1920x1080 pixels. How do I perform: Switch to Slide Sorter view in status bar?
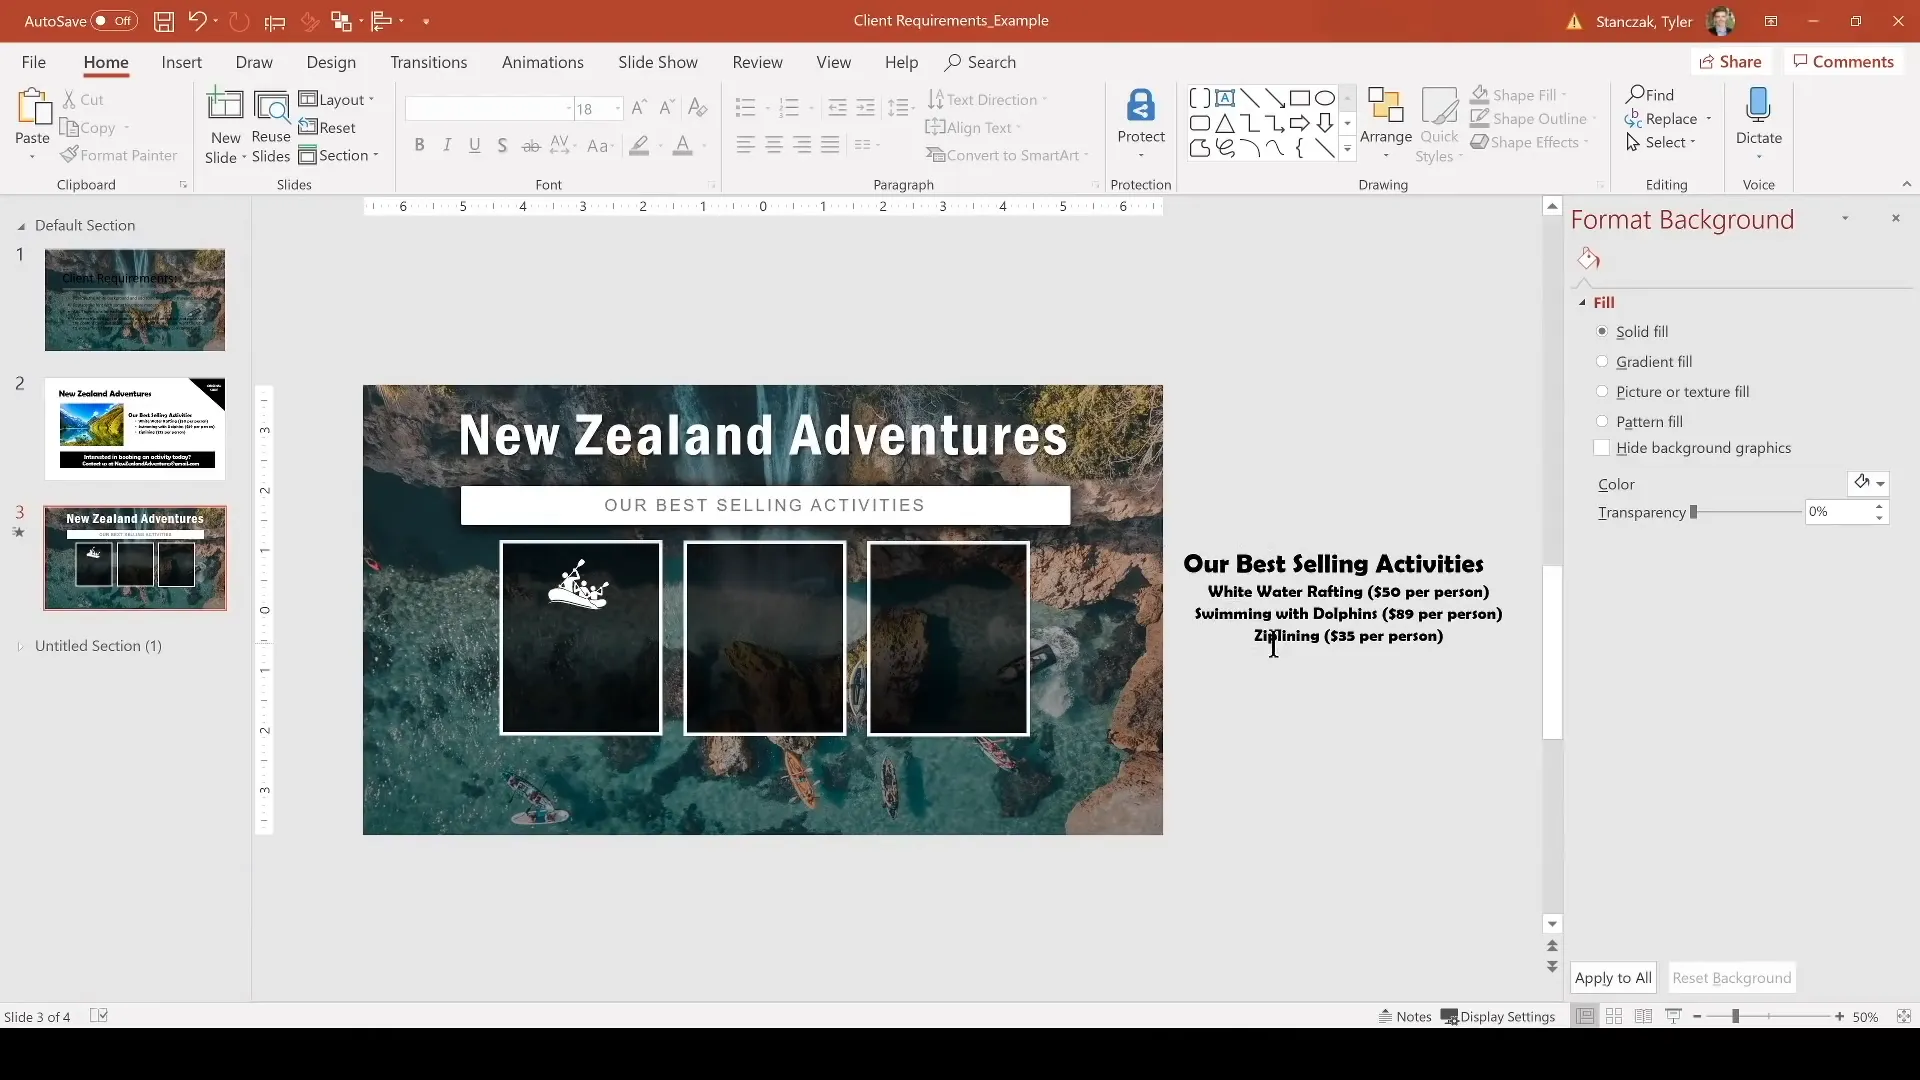point(1615,1016)
